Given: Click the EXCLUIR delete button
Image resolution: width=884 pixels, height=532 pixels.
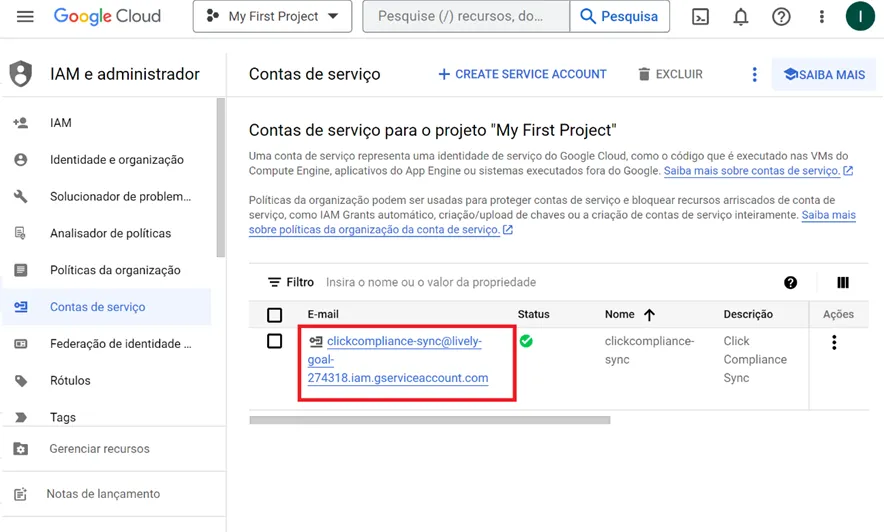Looking at the screenshot, I should click(x=670, y=74).
